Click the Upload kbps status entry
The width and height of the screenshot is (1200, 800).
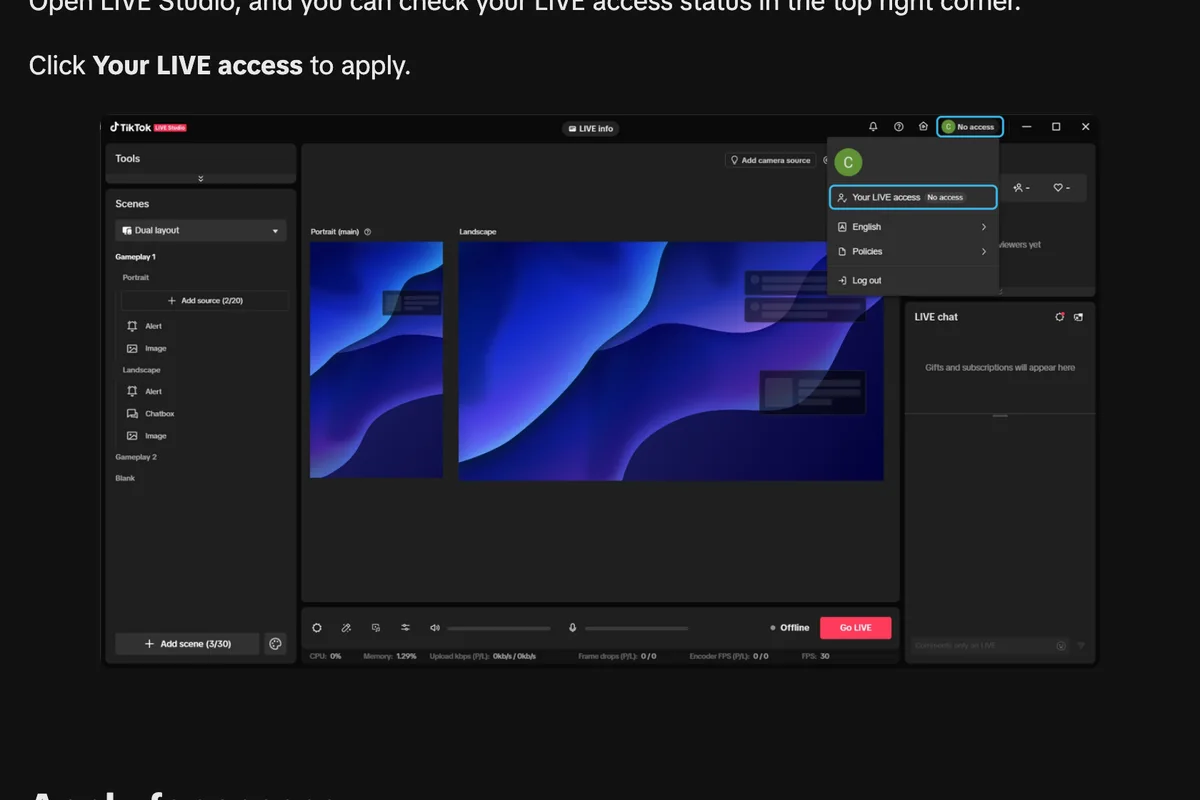click(483, 657)
